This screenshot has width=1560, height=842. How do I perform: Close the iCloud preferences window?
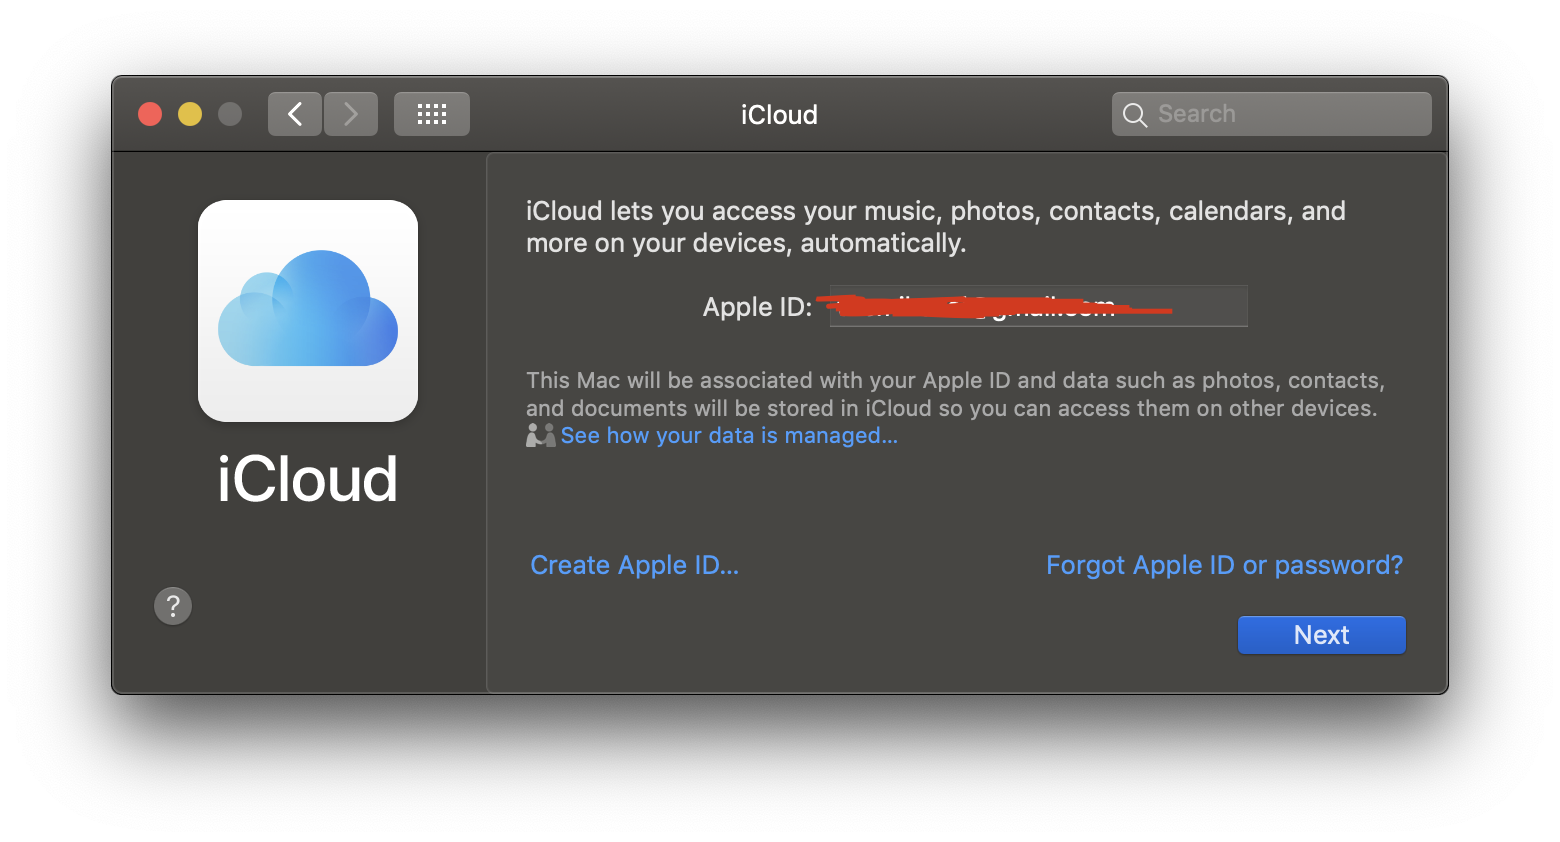click(150, 114)
